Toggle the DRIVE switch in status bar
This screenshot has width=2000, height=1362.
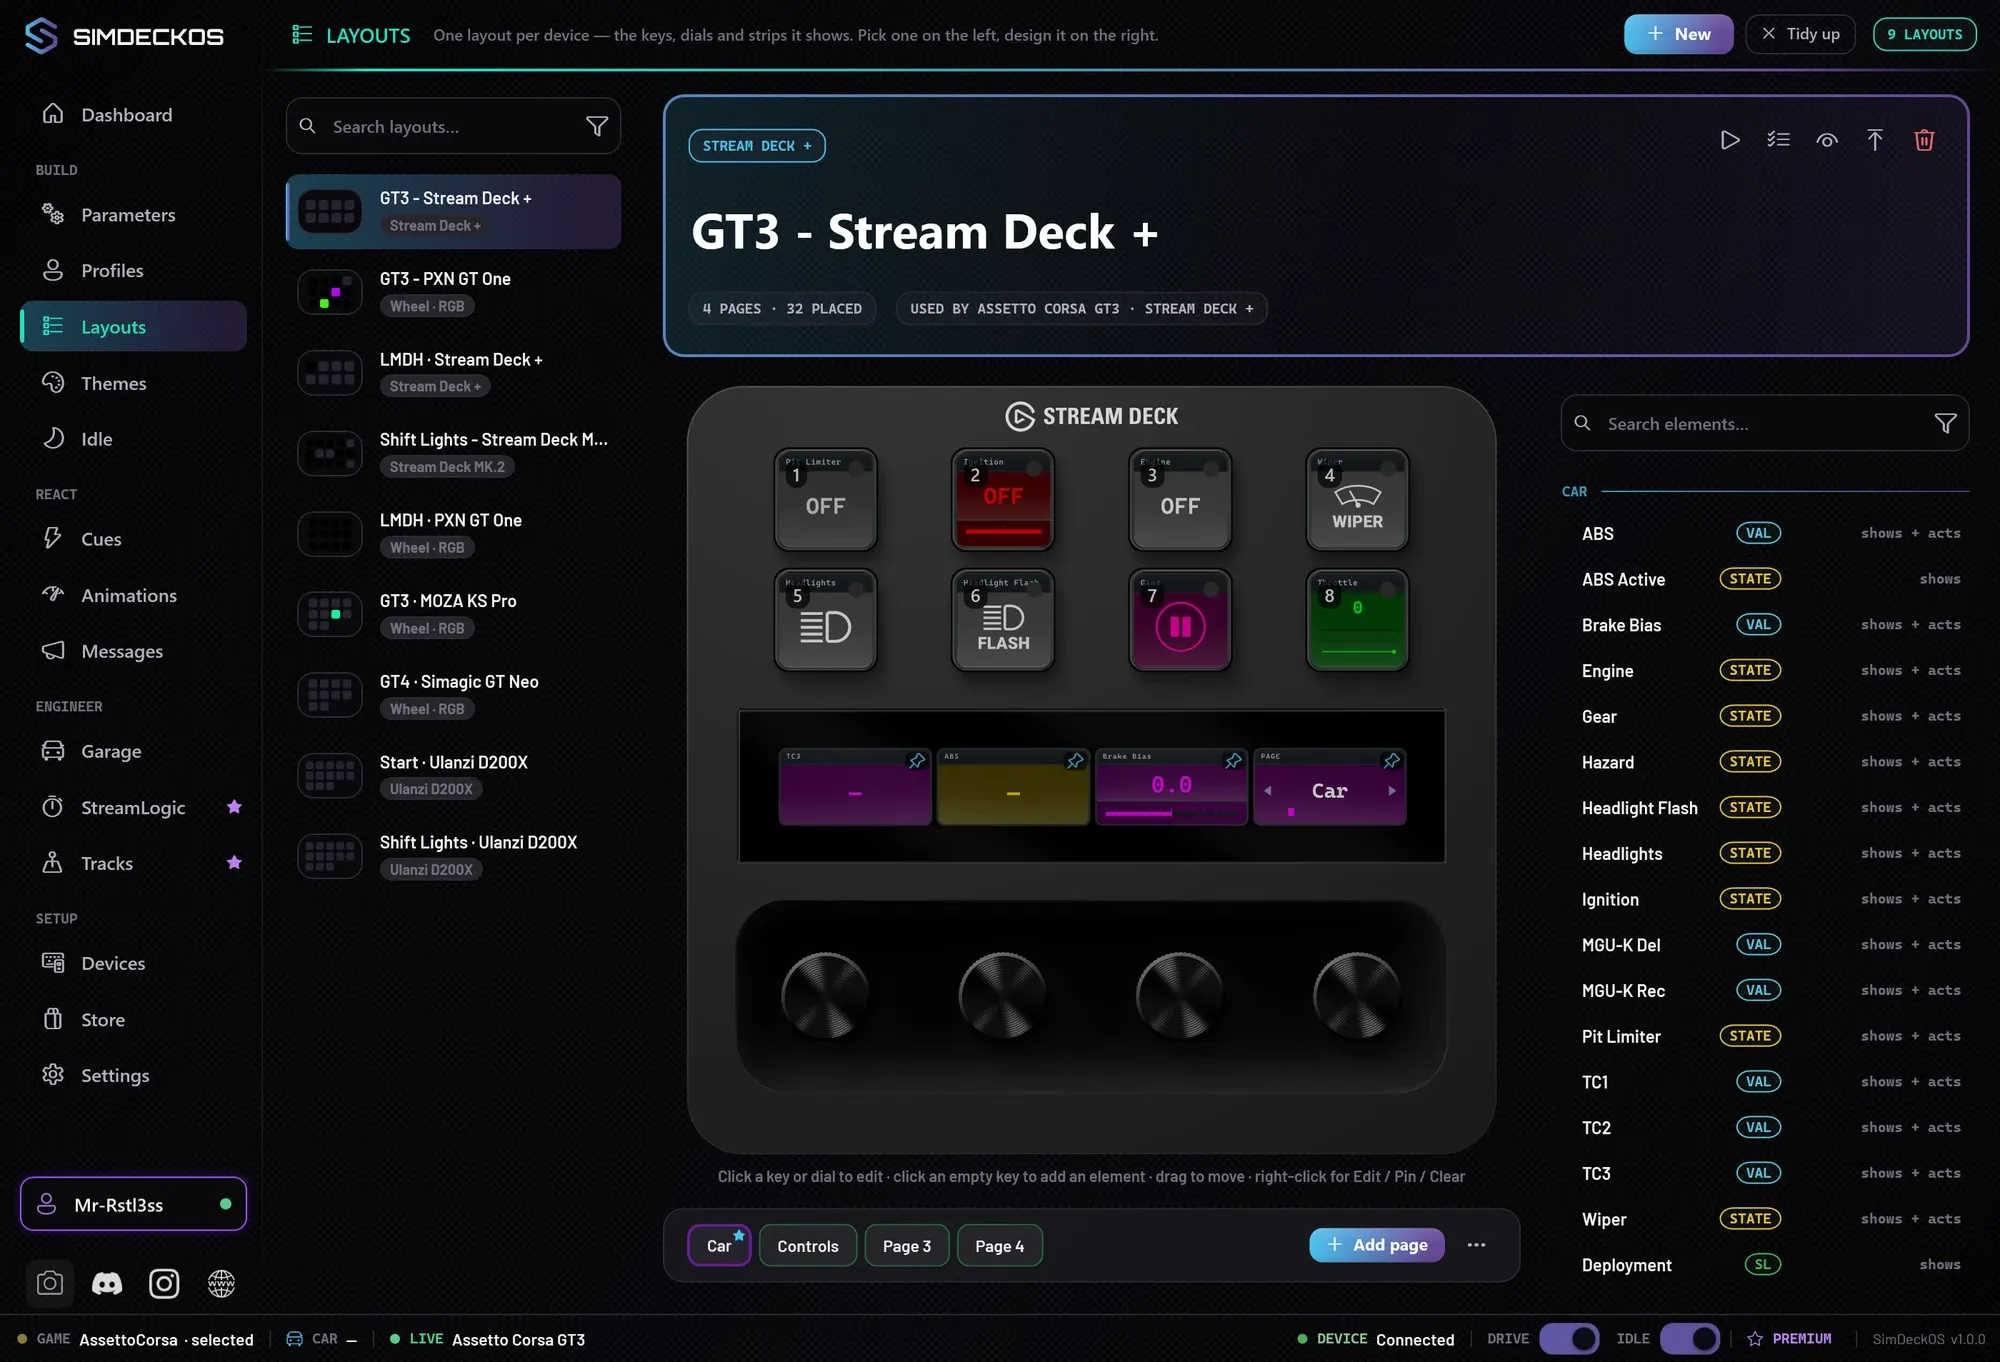pyautogui.click(x=1569, y=1338)
